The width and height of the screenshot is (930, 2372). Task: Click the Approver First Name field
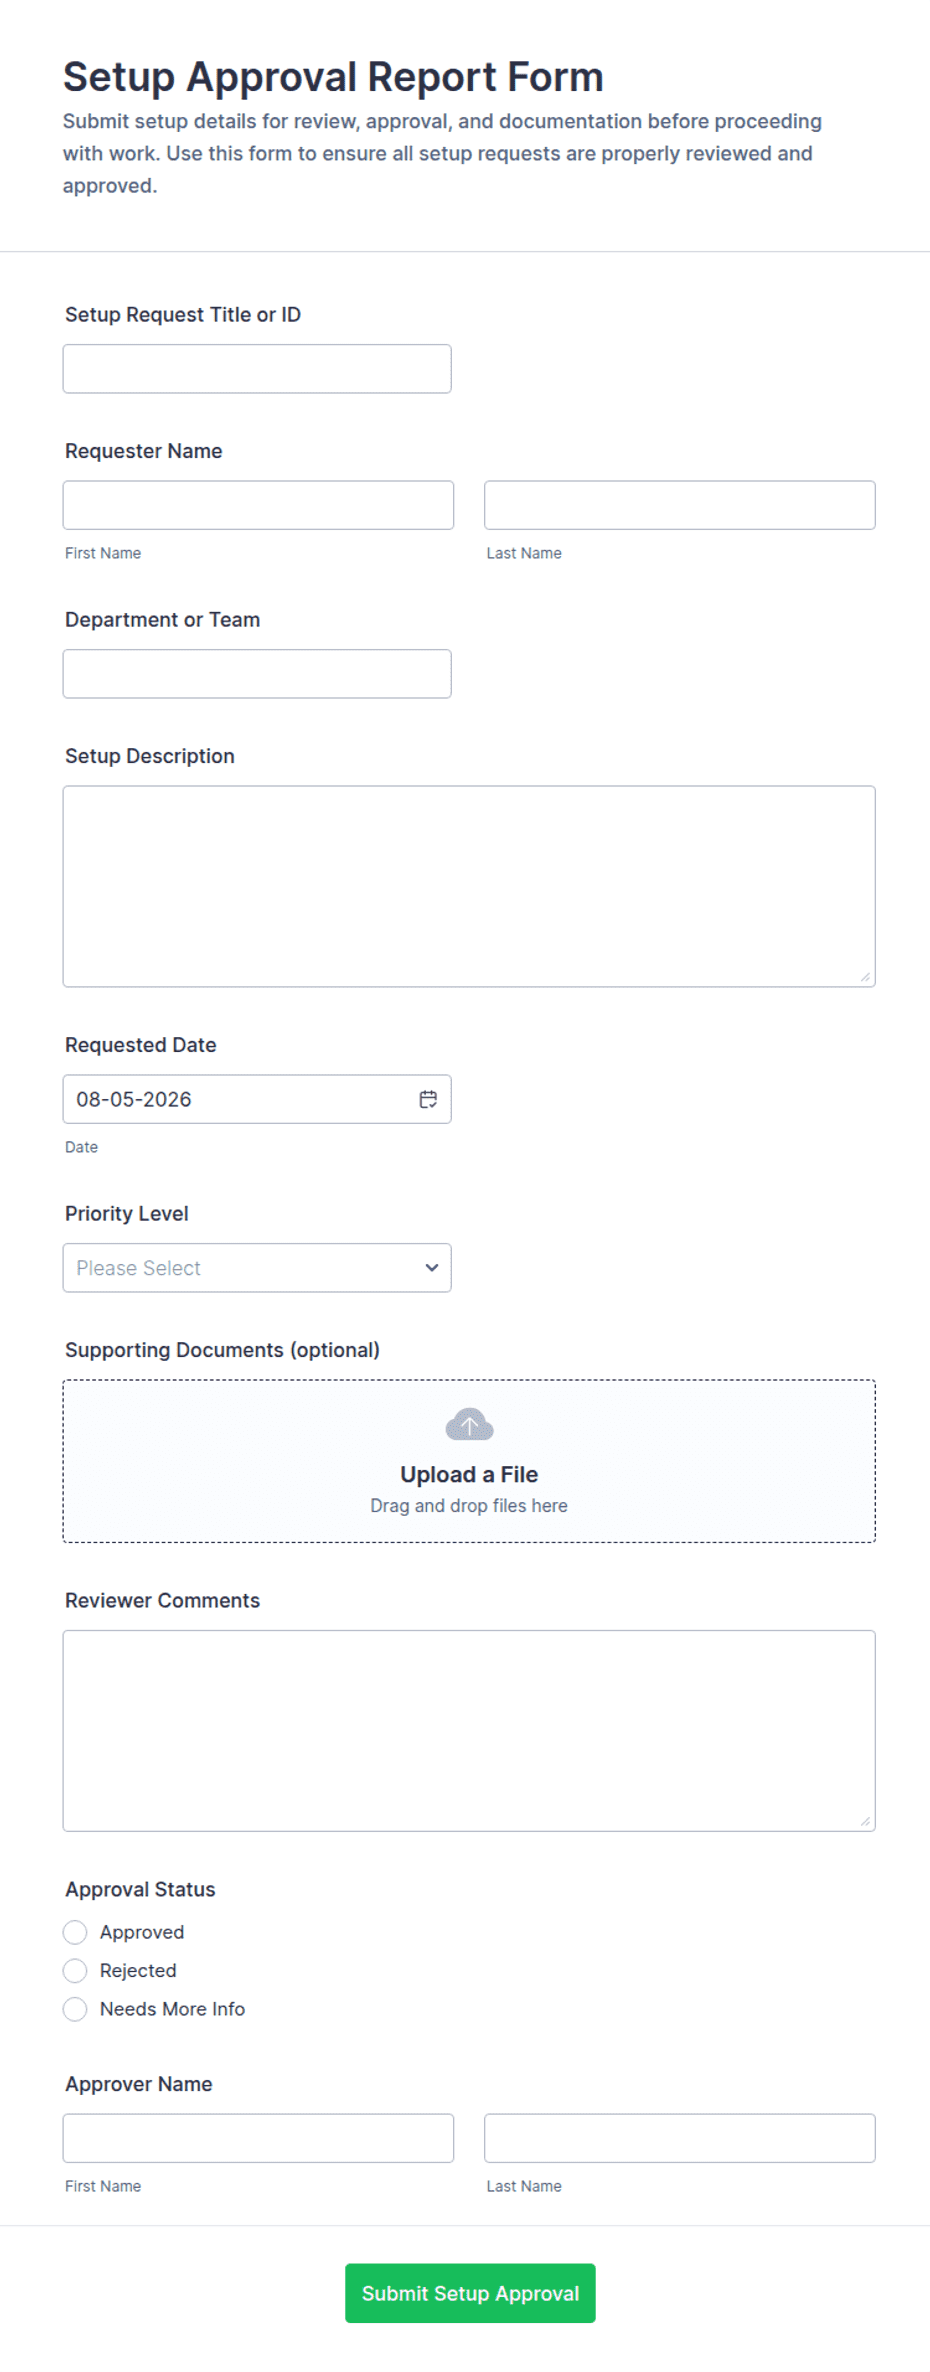coord(258,2138)
